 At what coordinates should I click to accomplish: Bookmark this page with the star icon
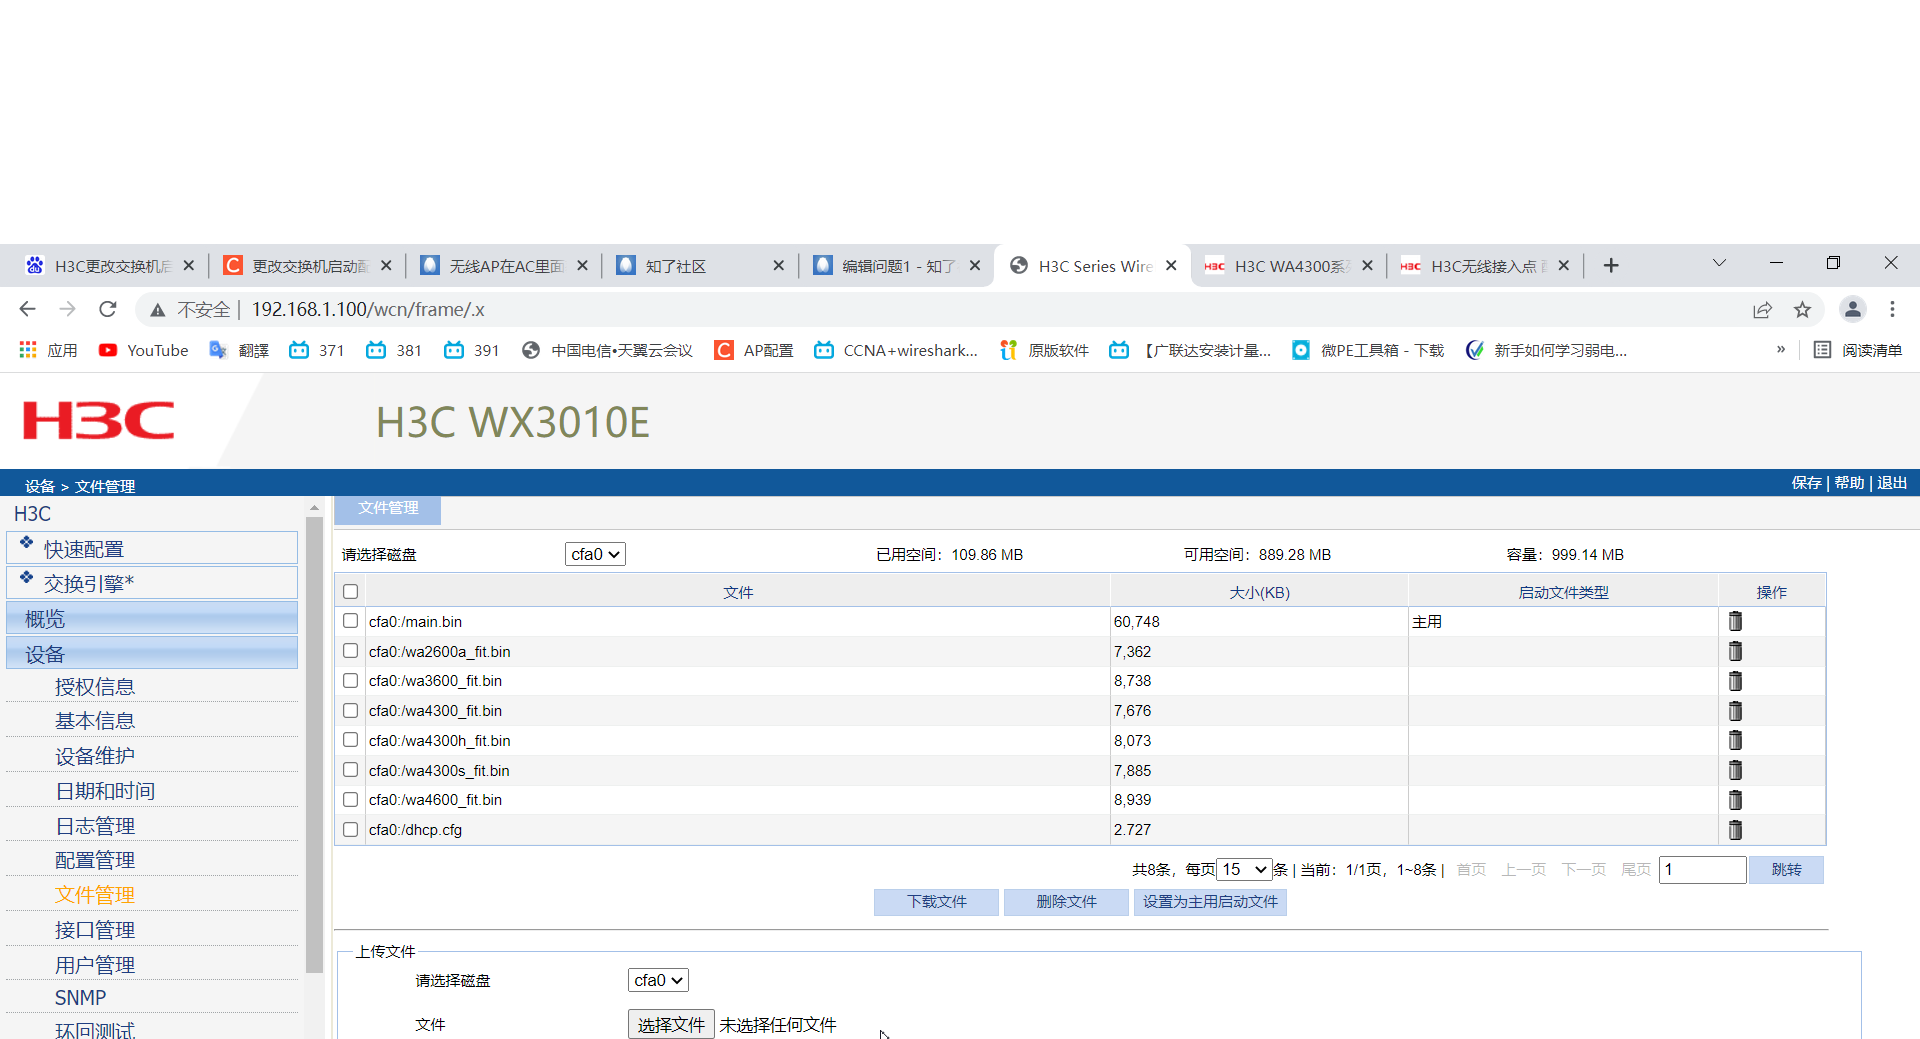tap(1802, 310)
